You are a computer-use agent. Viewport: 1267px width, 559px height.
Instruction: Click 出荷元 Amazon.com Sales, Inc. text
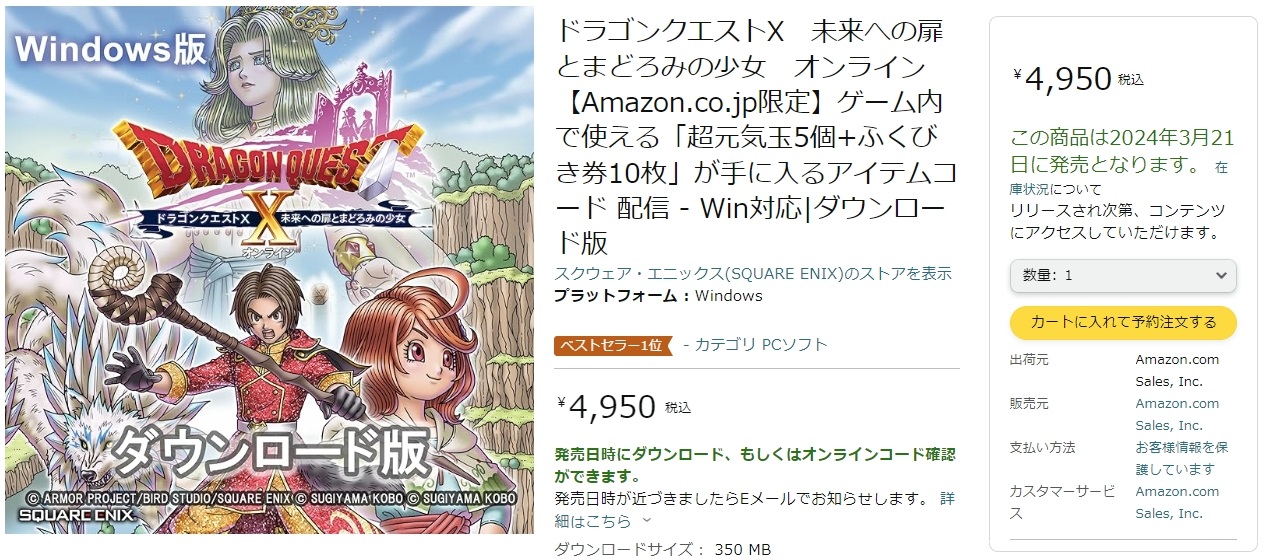click(x=1177, y=370)
